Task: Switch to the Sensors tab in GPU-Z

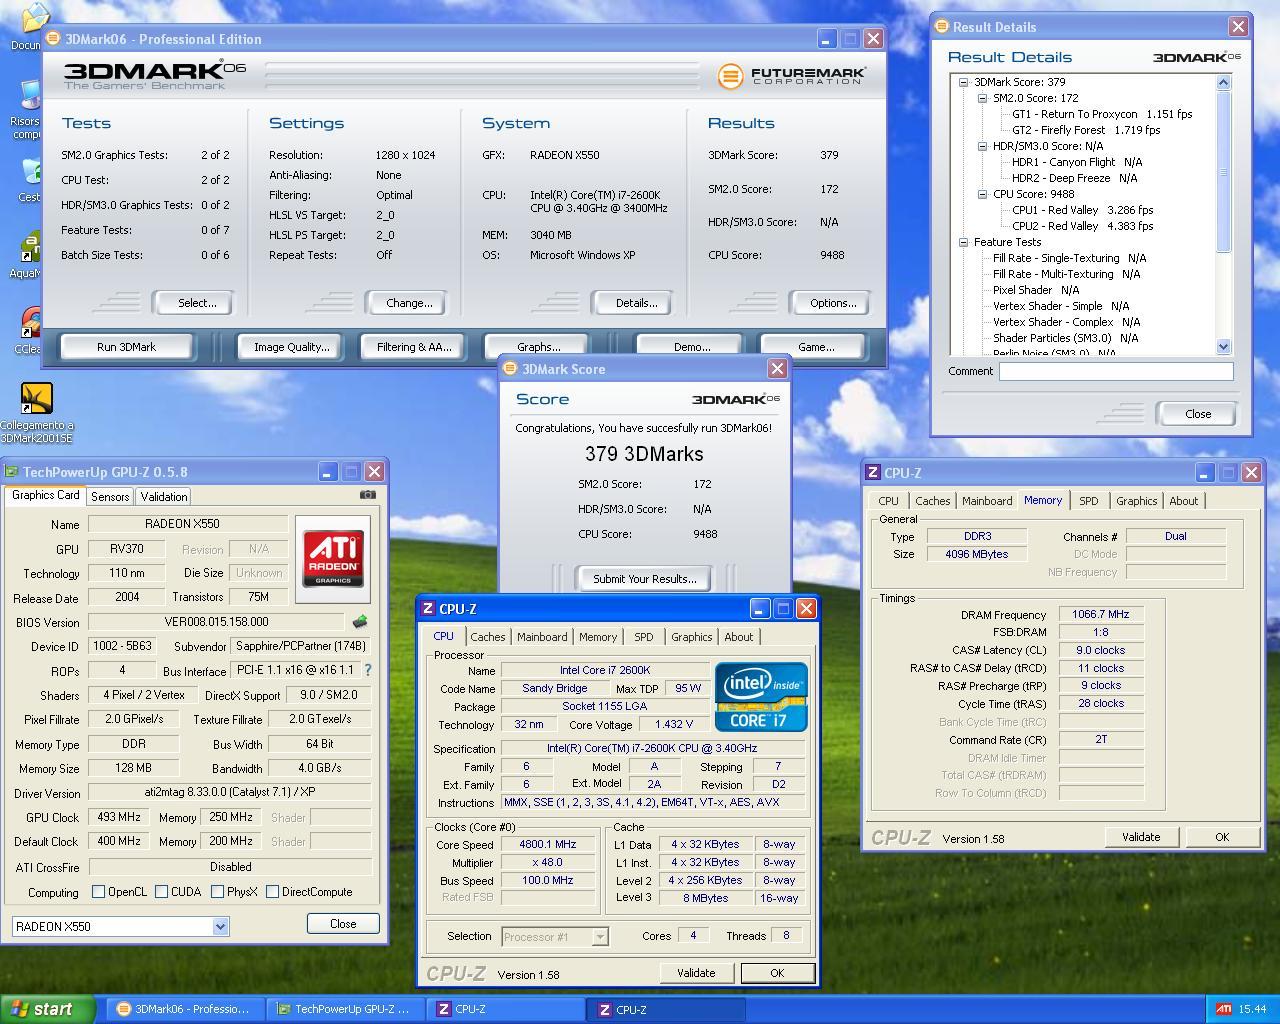Action: click(x=110, y=496)
